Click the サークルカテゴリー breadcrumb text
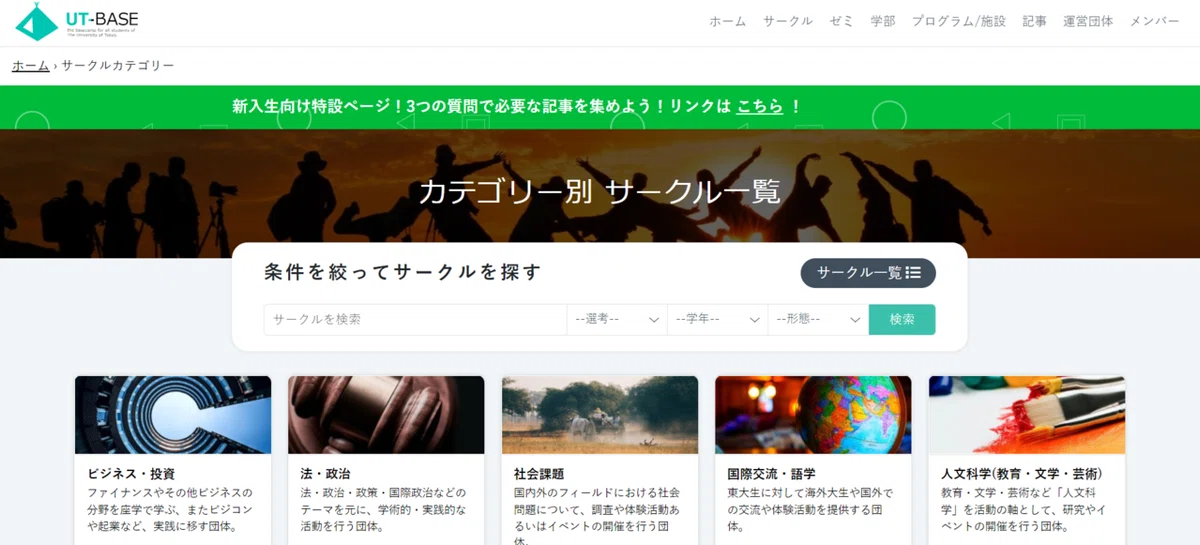 [x=118, y=66]
